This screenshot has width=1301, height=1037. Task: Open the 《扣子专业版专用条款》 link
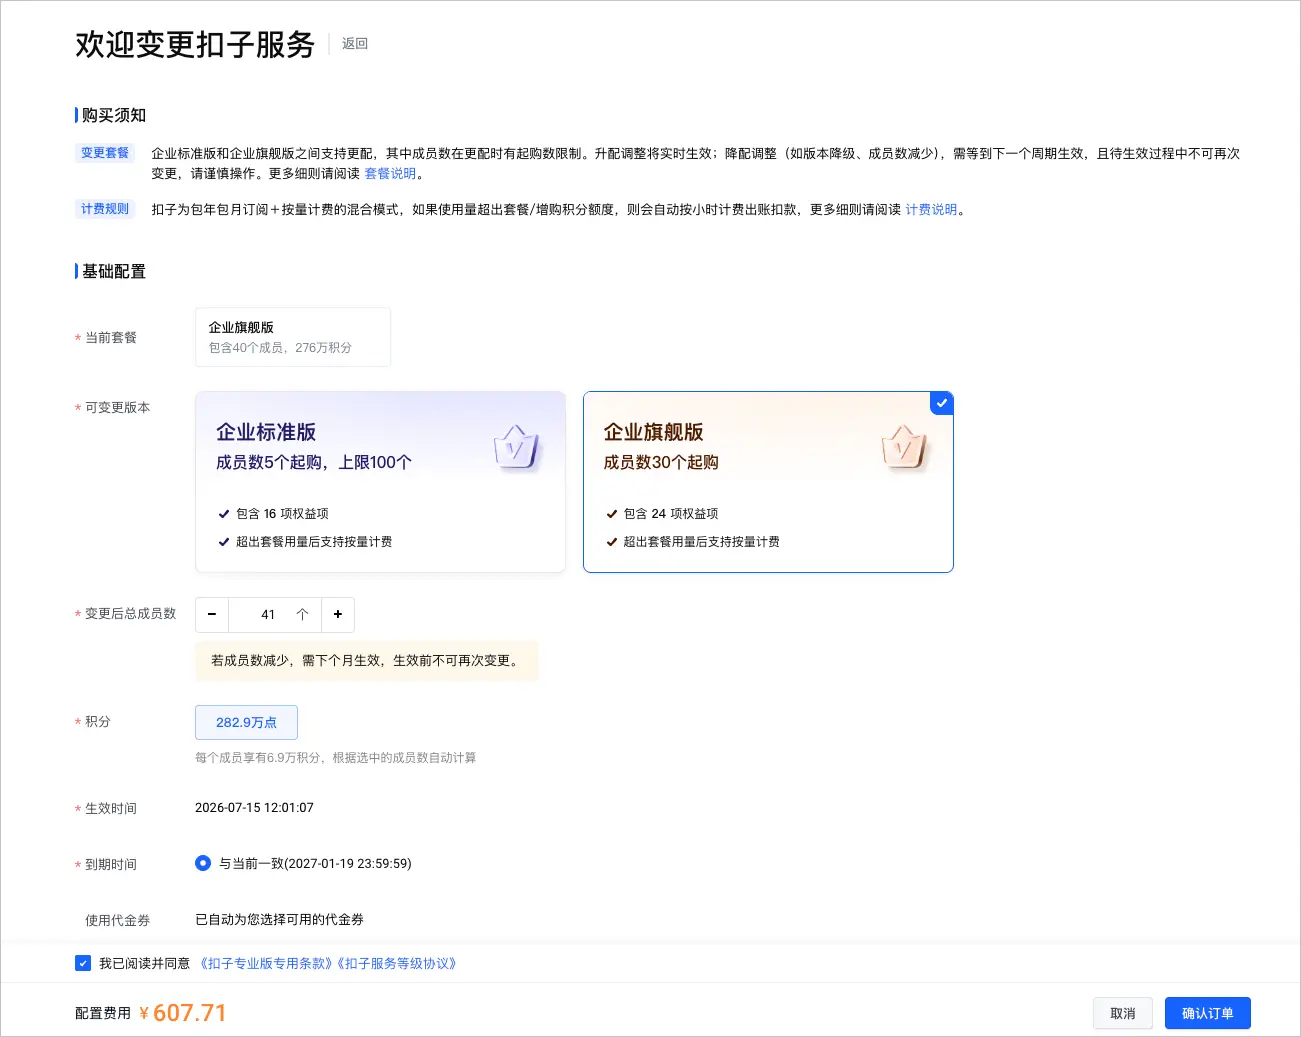[264, 964]
